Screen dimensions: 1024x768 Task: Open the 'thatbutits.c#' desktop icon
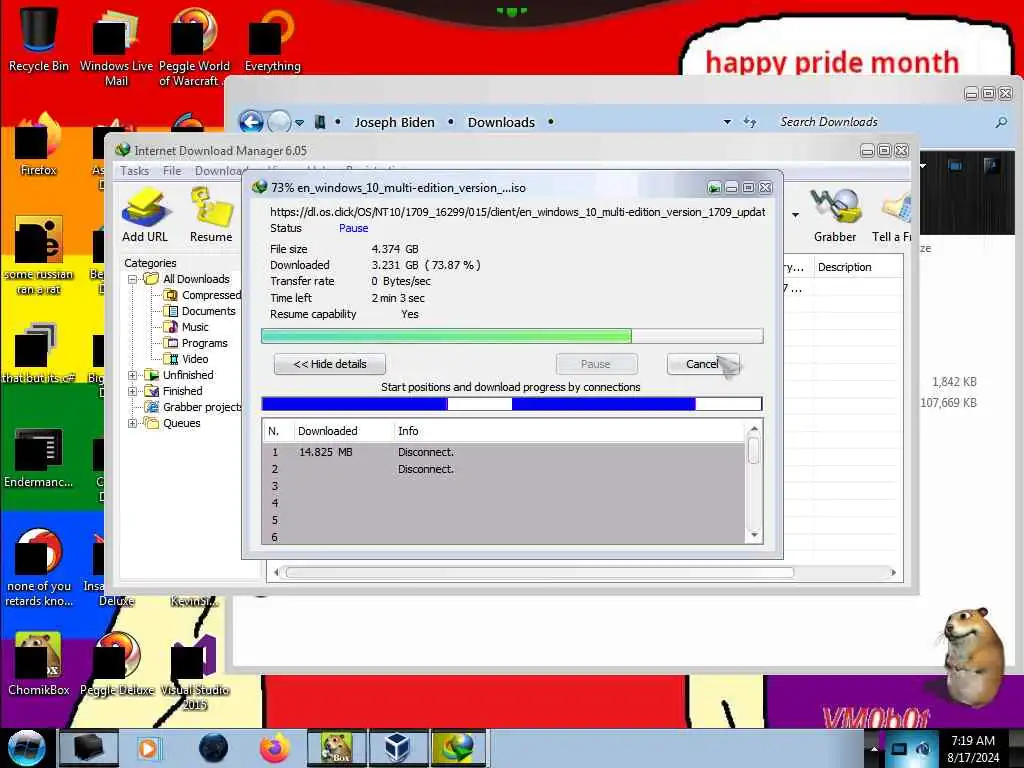click(39, 353)
